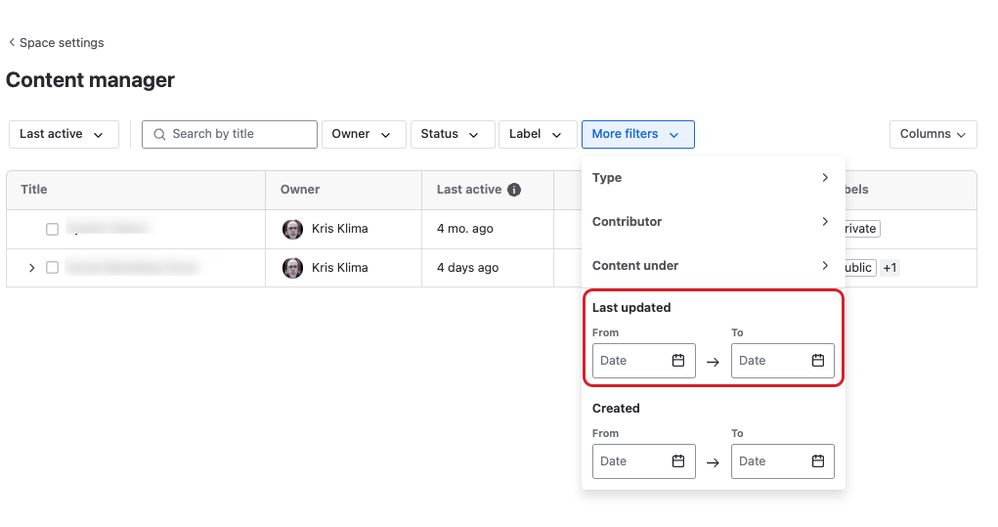Open calendar for Created To date

(818, 461)
